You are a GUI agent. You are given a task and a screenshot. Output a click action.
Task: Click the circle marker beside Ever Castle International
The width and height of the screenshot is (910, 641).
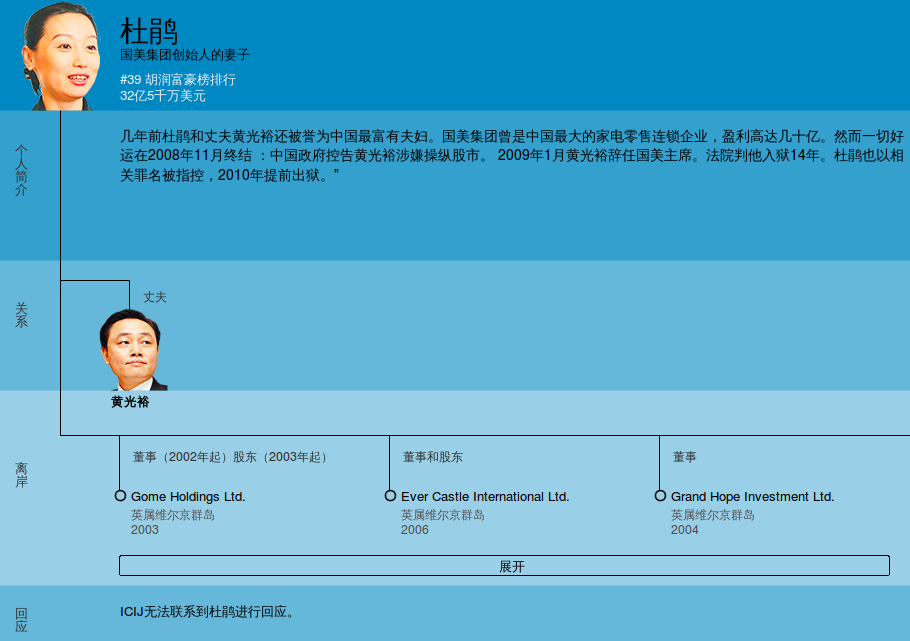pyautogui.click(x=390, y=496)
